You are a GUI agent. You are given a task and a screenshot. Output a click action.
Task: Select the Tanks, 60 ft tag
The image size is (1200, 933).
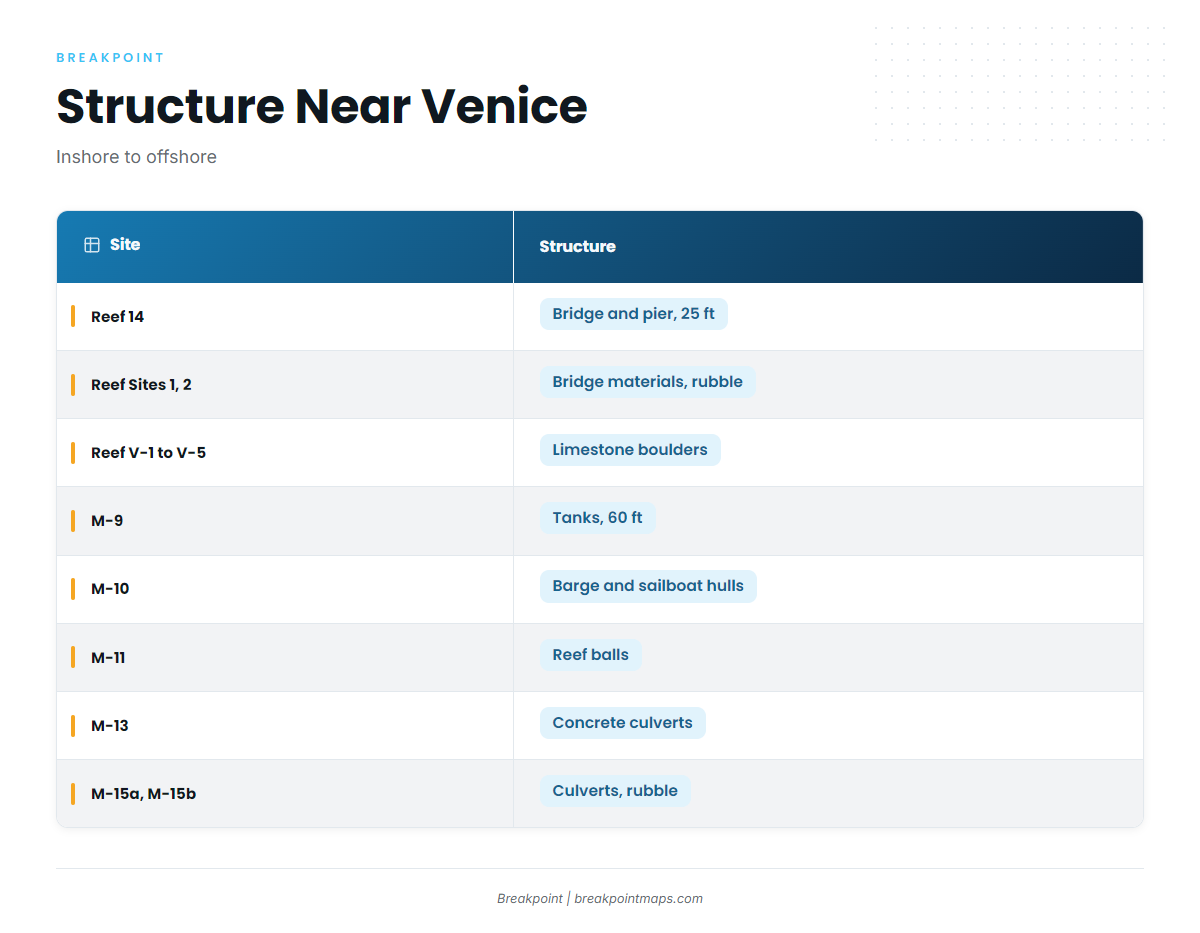coord(598,518)
